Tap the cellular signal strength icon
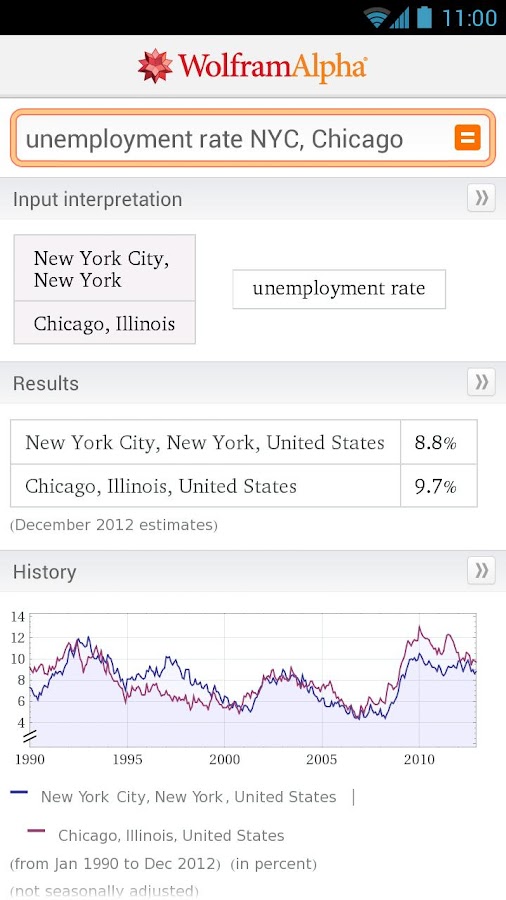 pos(400,18)
